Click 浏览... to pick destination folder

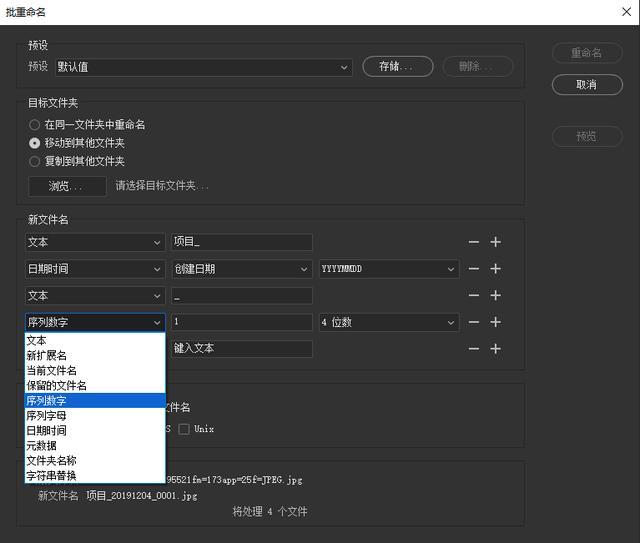[x=67, y=186]
